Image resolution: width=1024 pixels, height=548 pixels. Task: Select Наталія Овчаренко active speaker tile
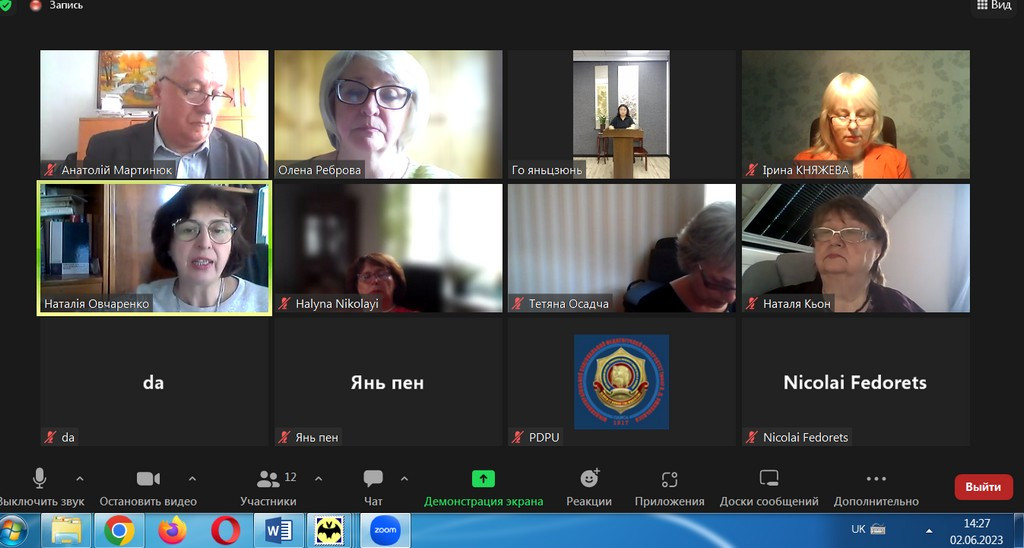pyautogui.click(x=154, y=248)
